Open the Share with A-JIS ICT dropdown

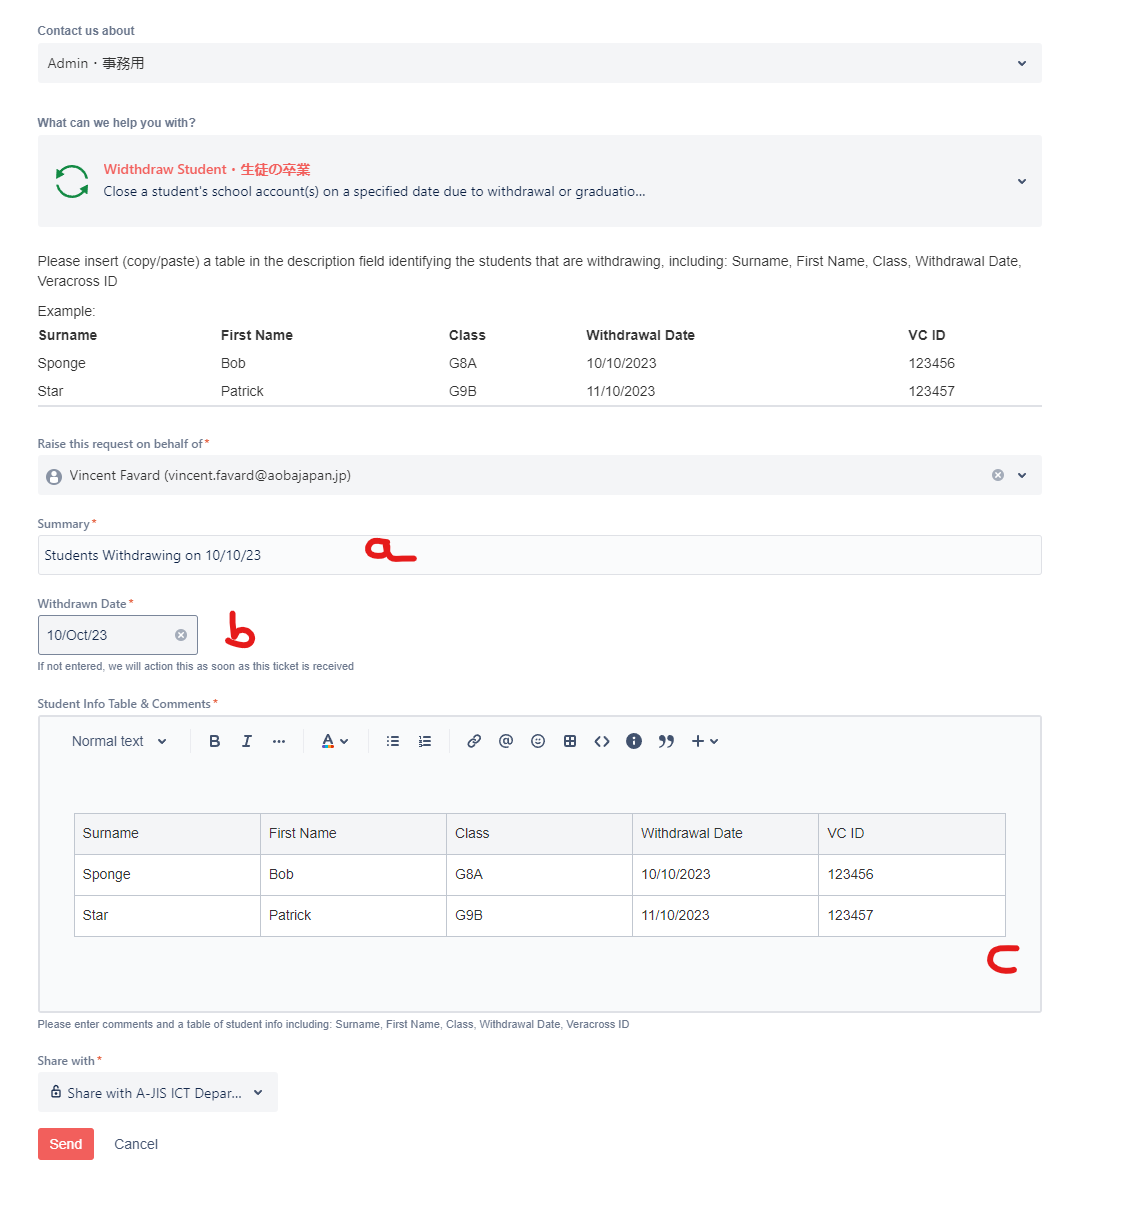click(x=157, y=1093)
